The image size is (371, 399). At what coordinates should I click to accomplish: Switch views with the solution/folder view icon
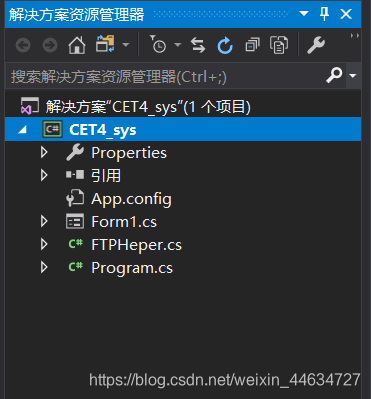tap(105, 44)
